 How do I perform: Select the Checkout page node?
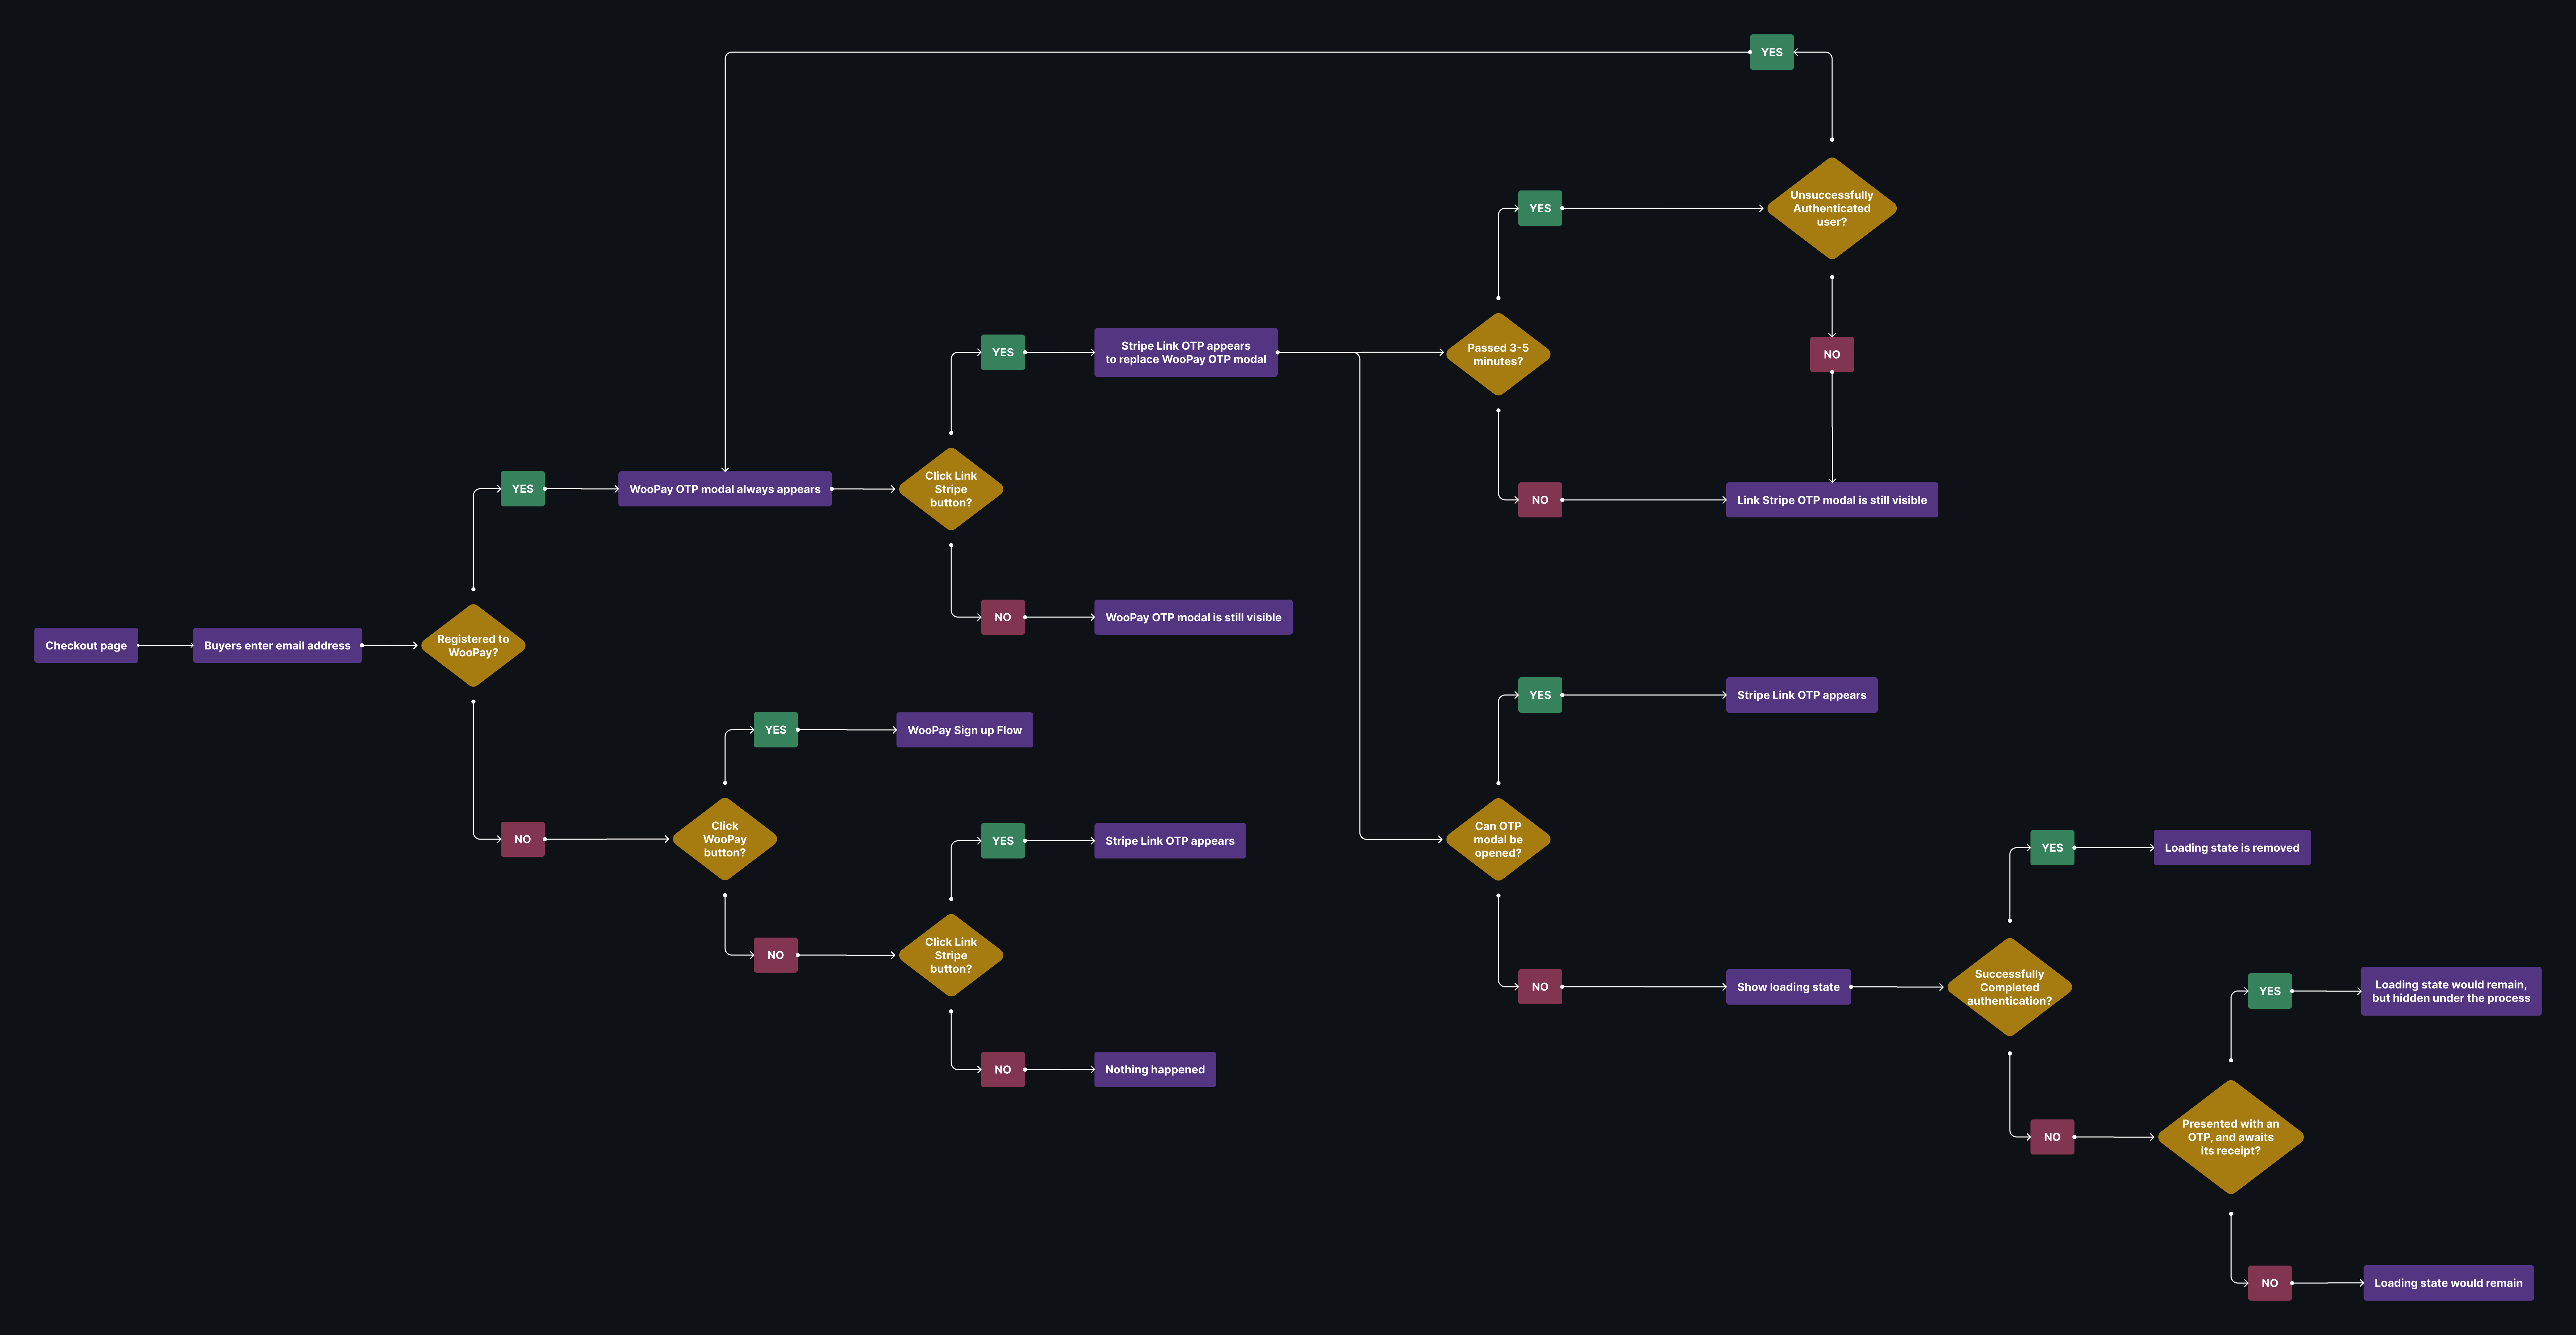click(x=86, y=645)
